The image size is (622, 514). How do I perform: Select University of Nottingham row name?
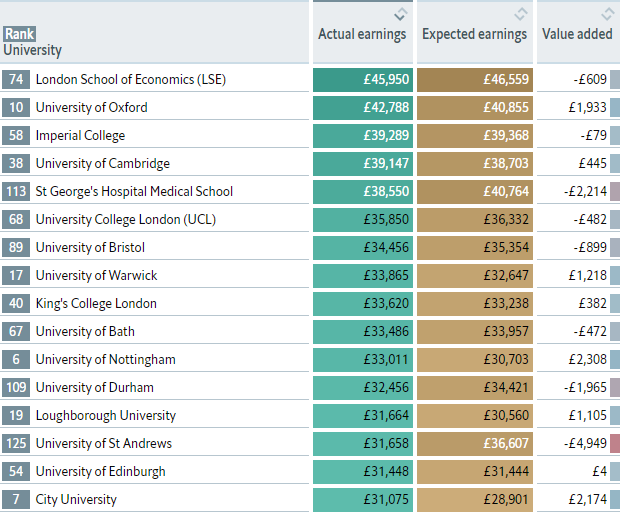click(106, 360)
